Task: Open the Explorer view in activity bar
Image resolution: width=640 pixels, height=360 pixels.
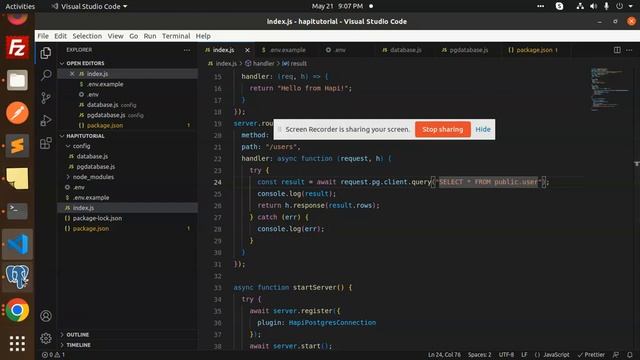Action: [x=46, y=53]
